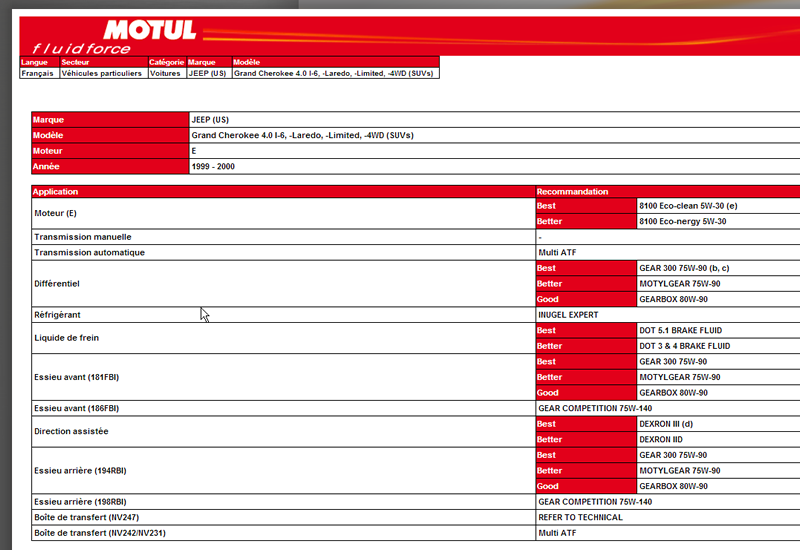Viewport: 800px width, 550px height.
Task: Click GEAR 300 75W-90 for Essieu arrière (194RBI)
Action: click(x=673, y=455)
